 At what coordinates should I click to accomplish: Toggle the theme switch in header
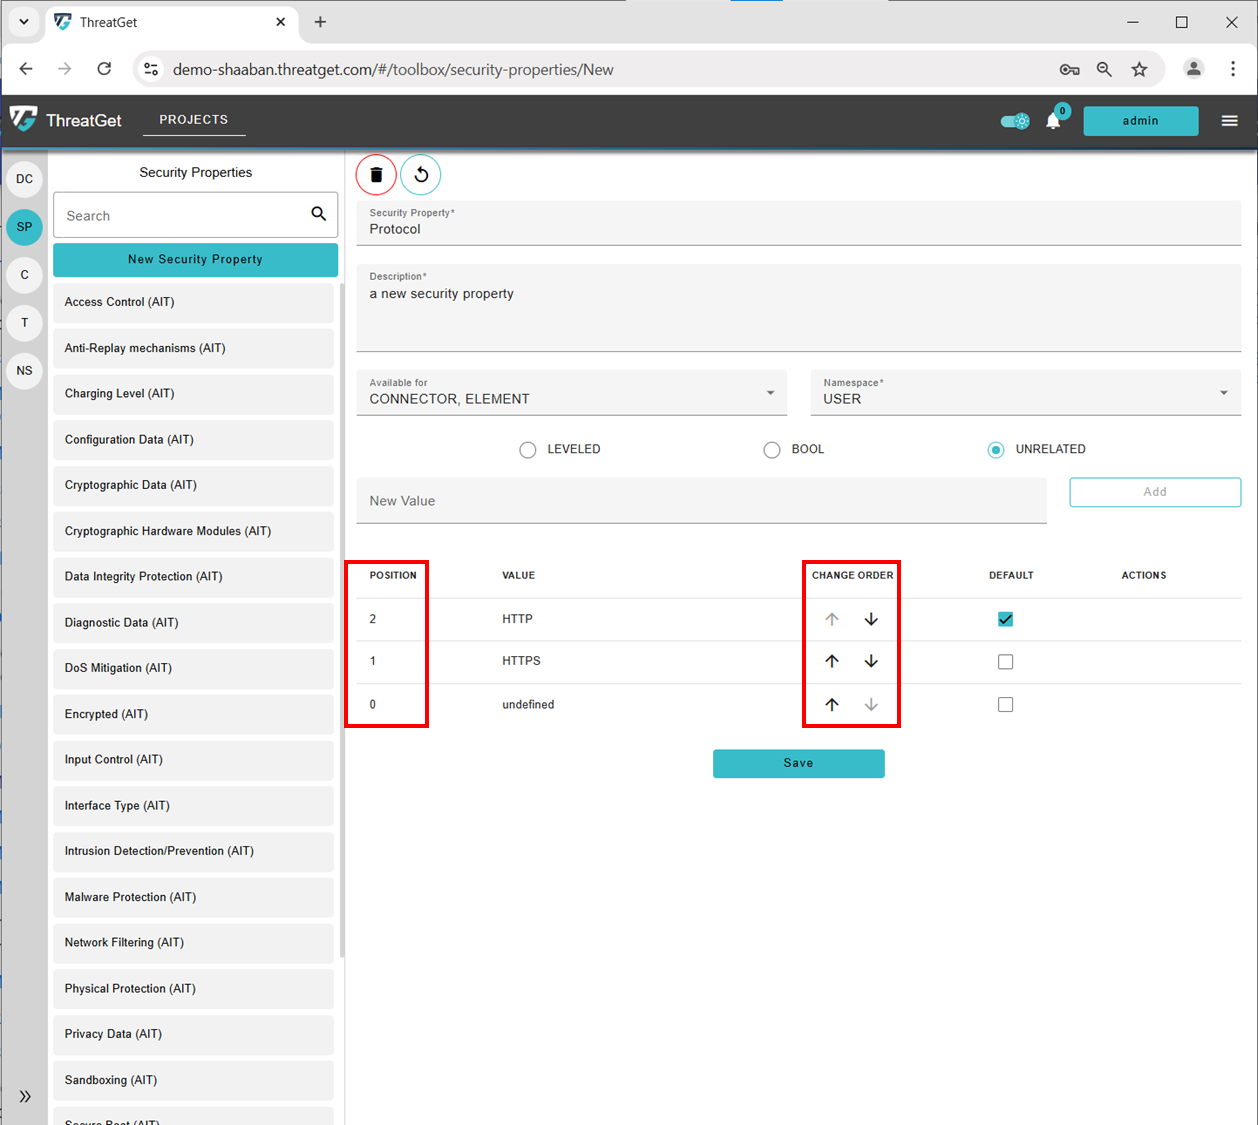click(1015, 121)
